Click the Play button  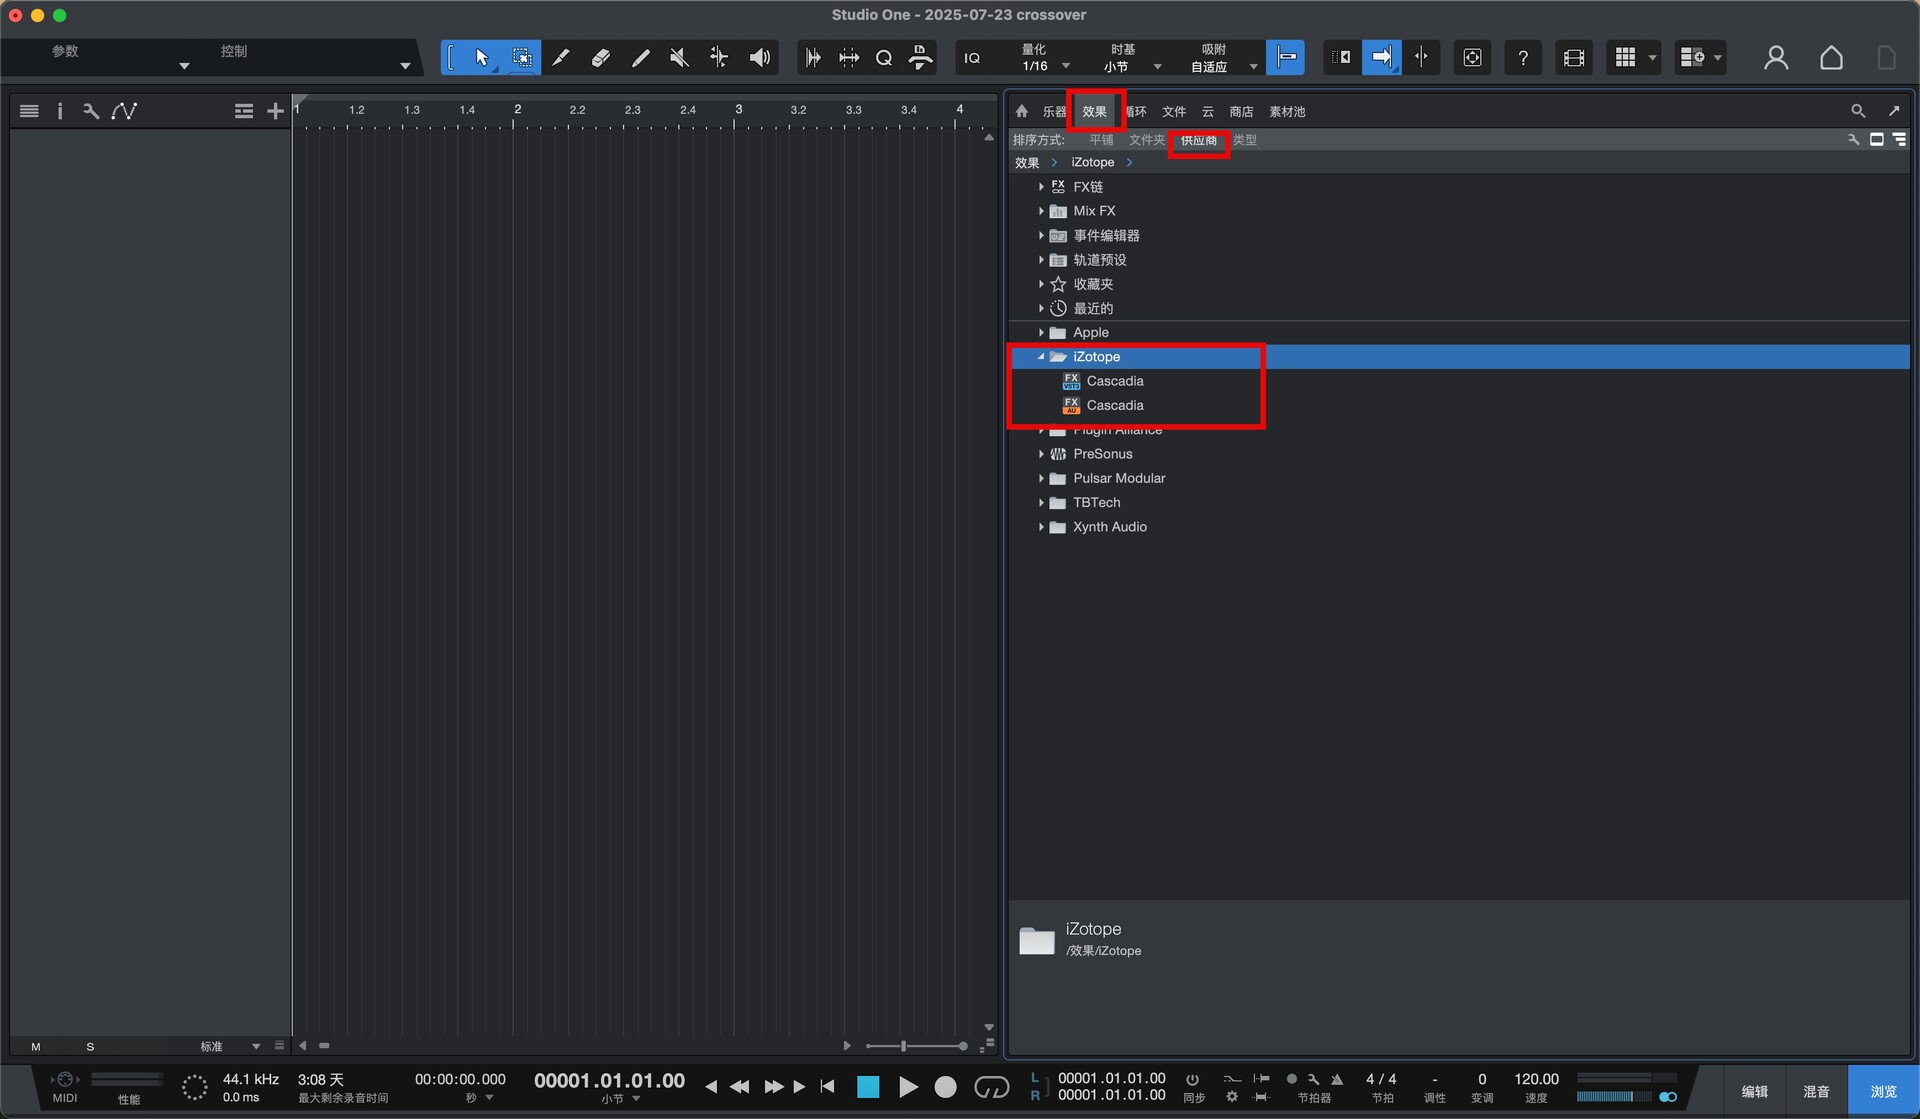(x=908, y=1087)
